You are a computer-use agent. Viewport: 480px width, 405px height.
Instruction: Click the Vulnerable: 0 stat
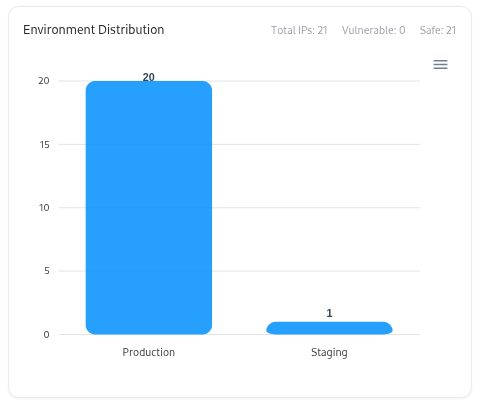[x=374, y=30]
